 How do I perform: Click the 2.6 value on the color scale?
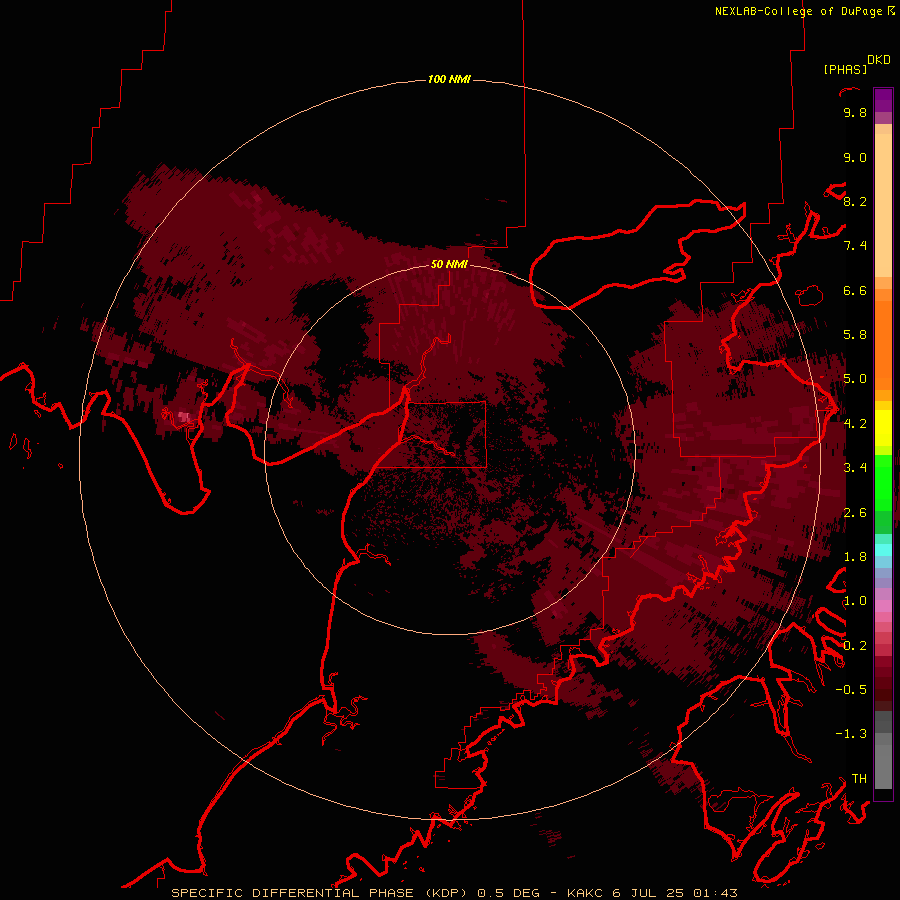click(x=855, y=512)
